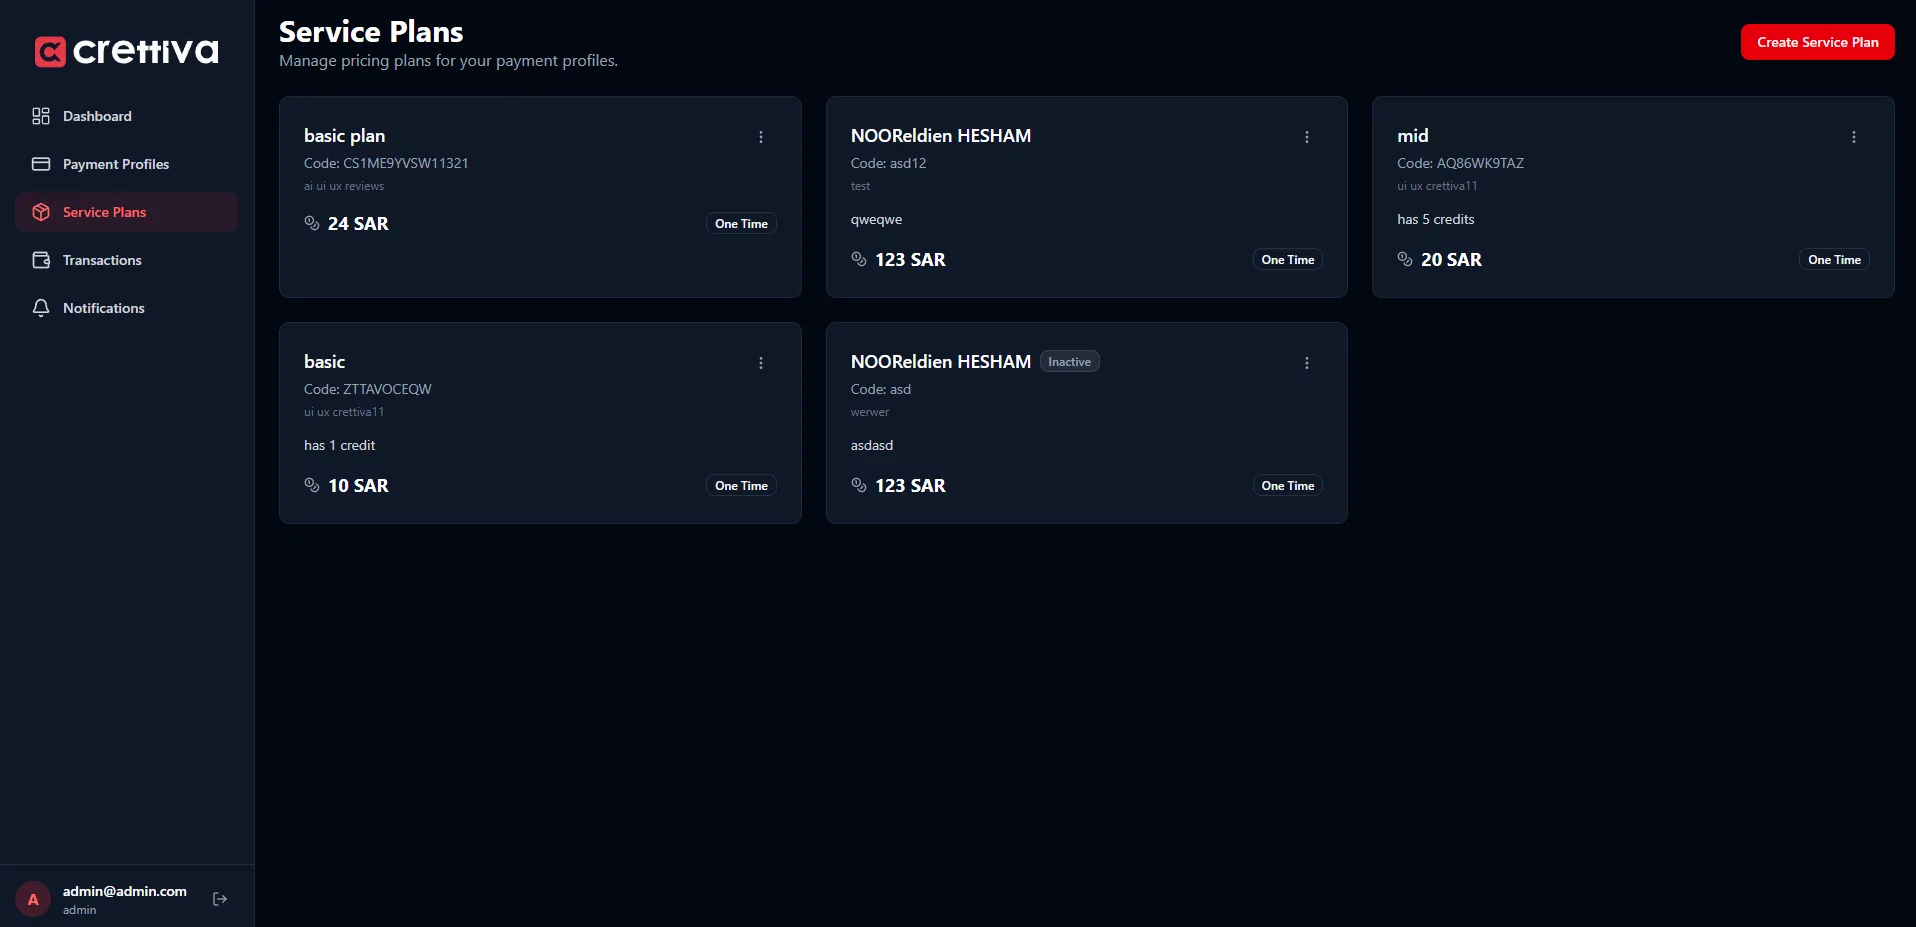Open three-dot menu on basic ZTTAVOCEQW card
The height and width of the screenshot is (927, 1916).
761,363
